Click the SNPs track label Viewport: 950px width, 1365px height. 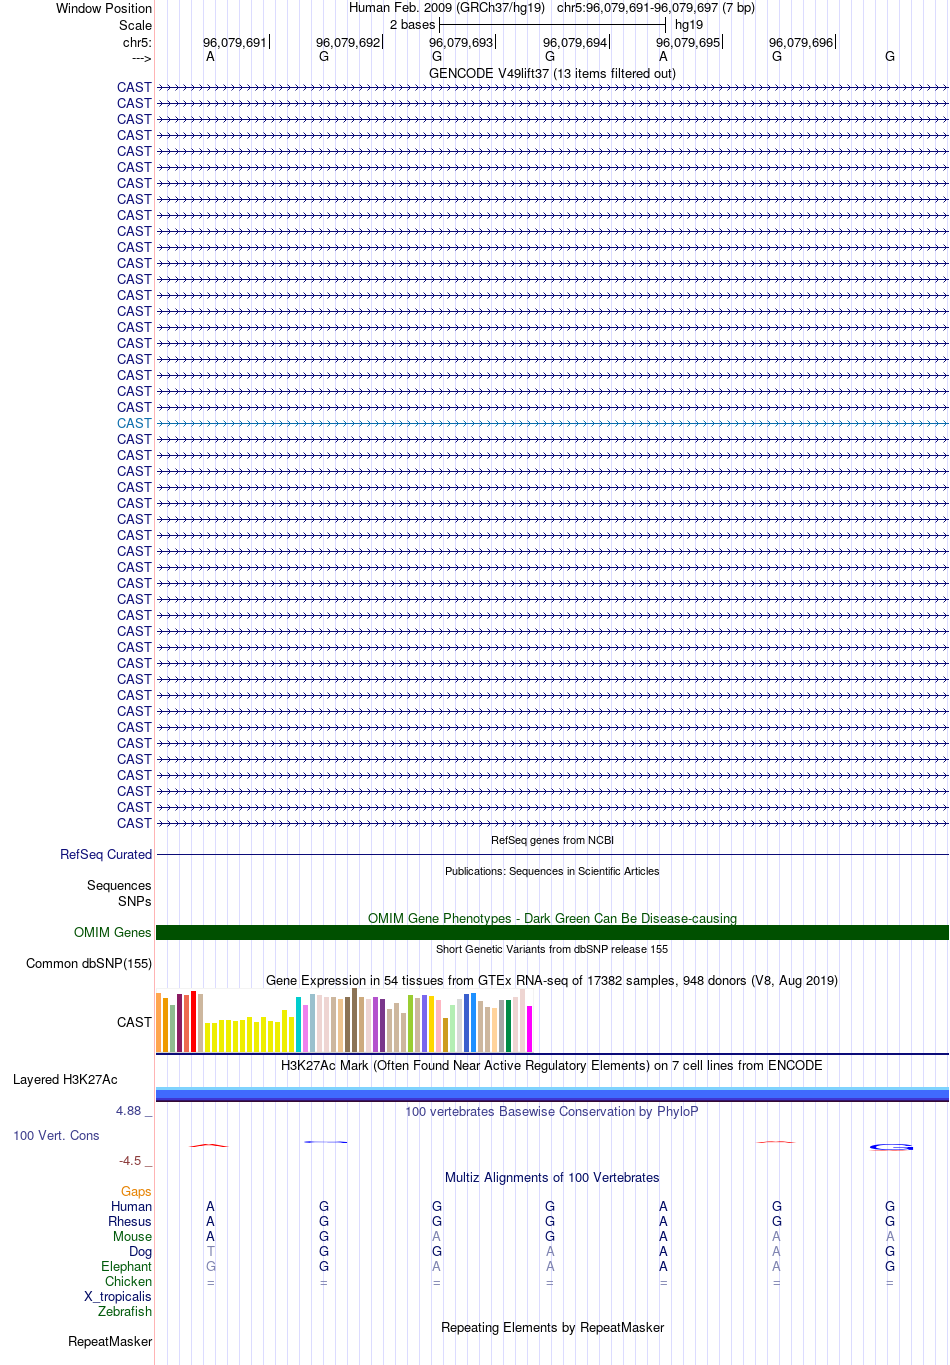coord(134,901)
